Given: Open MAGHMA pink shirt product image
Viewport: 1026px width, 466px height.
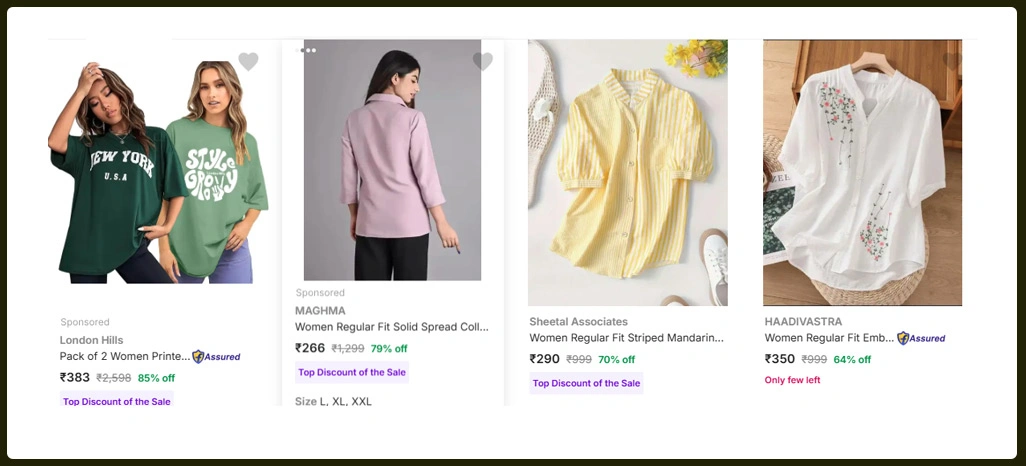Looking at the screenshot, I should (x=392, y=160).
